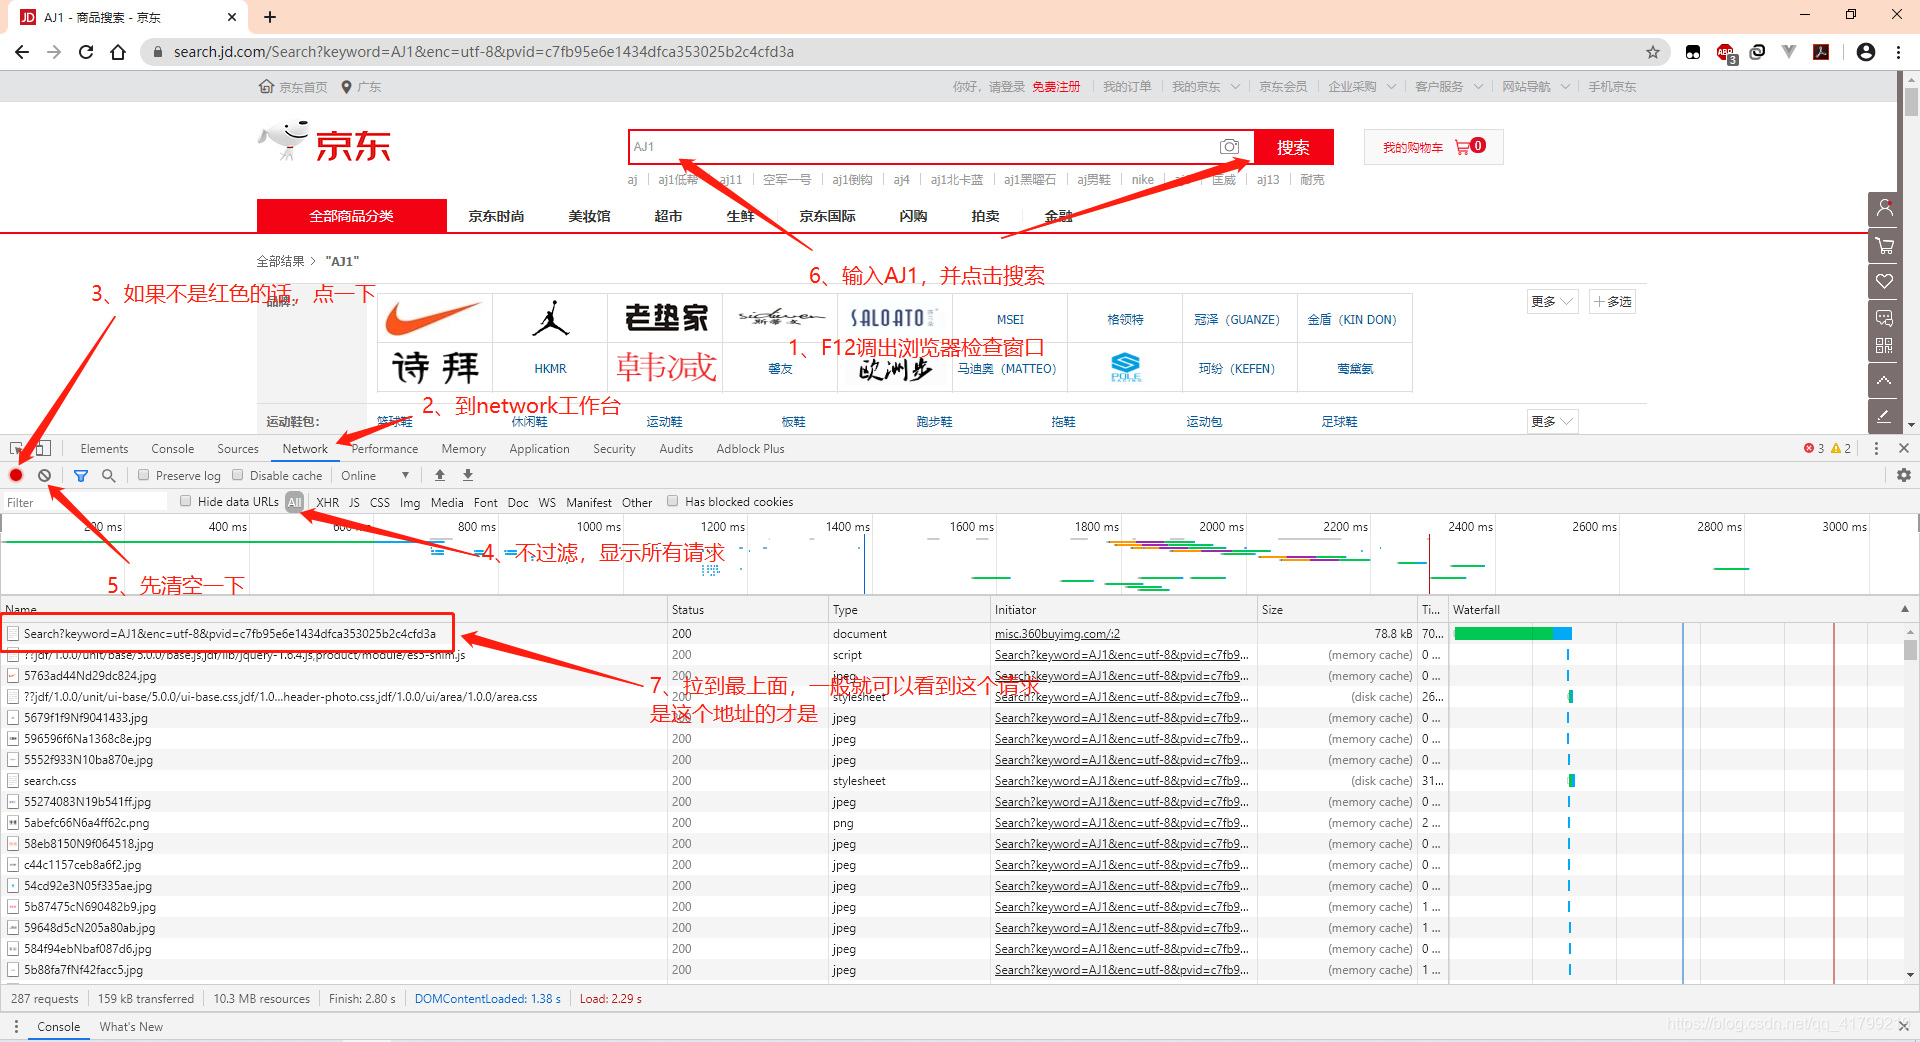Expand the 运动鞋包 row 更多 dropdown
This screenshot has width=1920, height=1042.
pyautogui.click(x=1552, y=421)
